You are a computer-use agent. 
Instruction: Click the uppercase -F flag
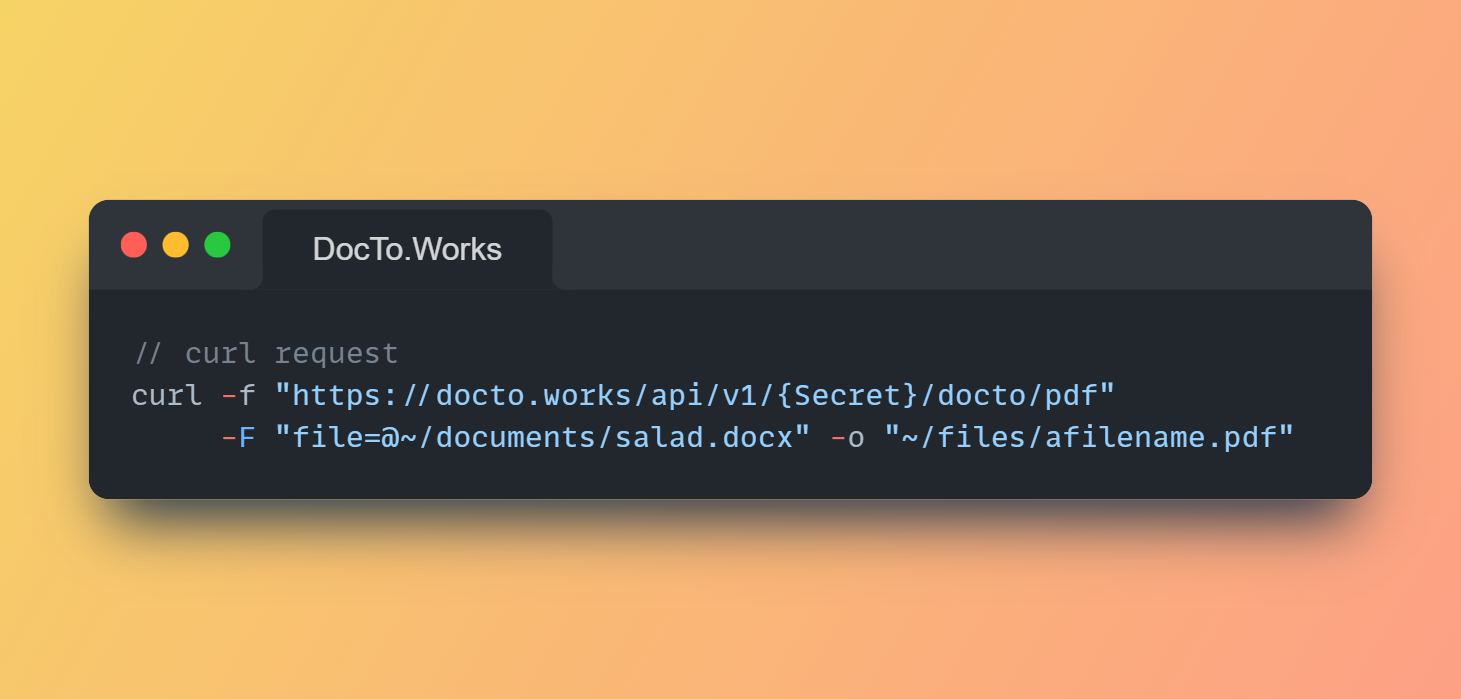point(238,437)
